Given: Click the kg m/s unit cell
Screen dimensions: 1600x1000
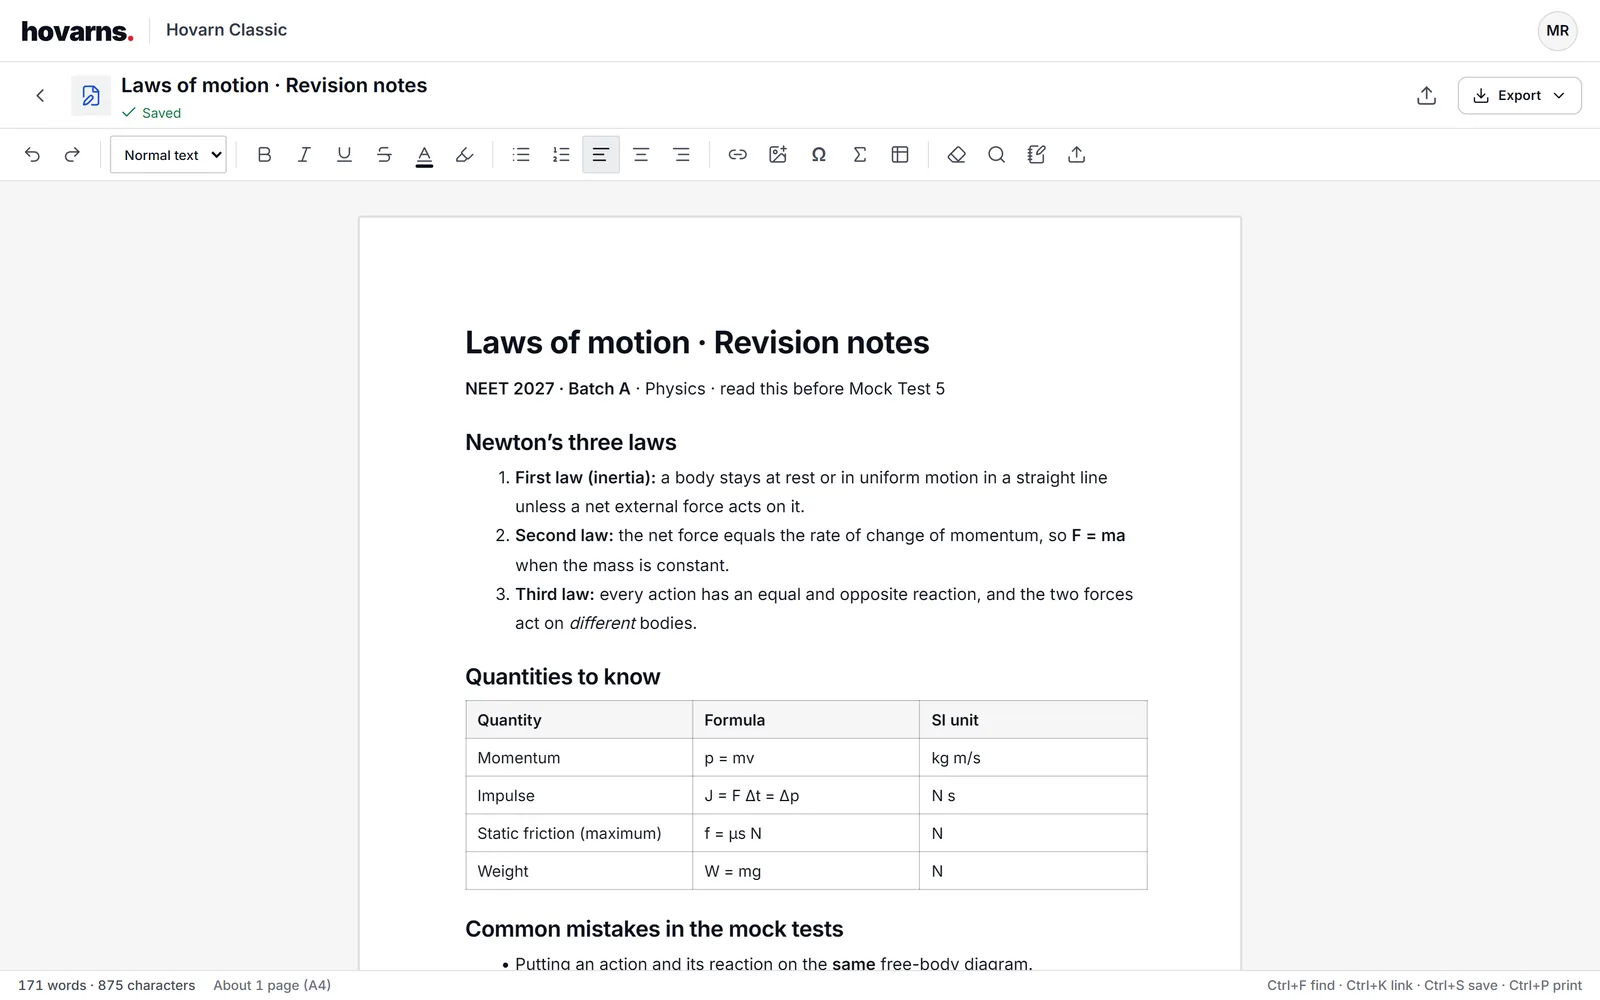Looking at the screenshot, I should click(1033, 758).
